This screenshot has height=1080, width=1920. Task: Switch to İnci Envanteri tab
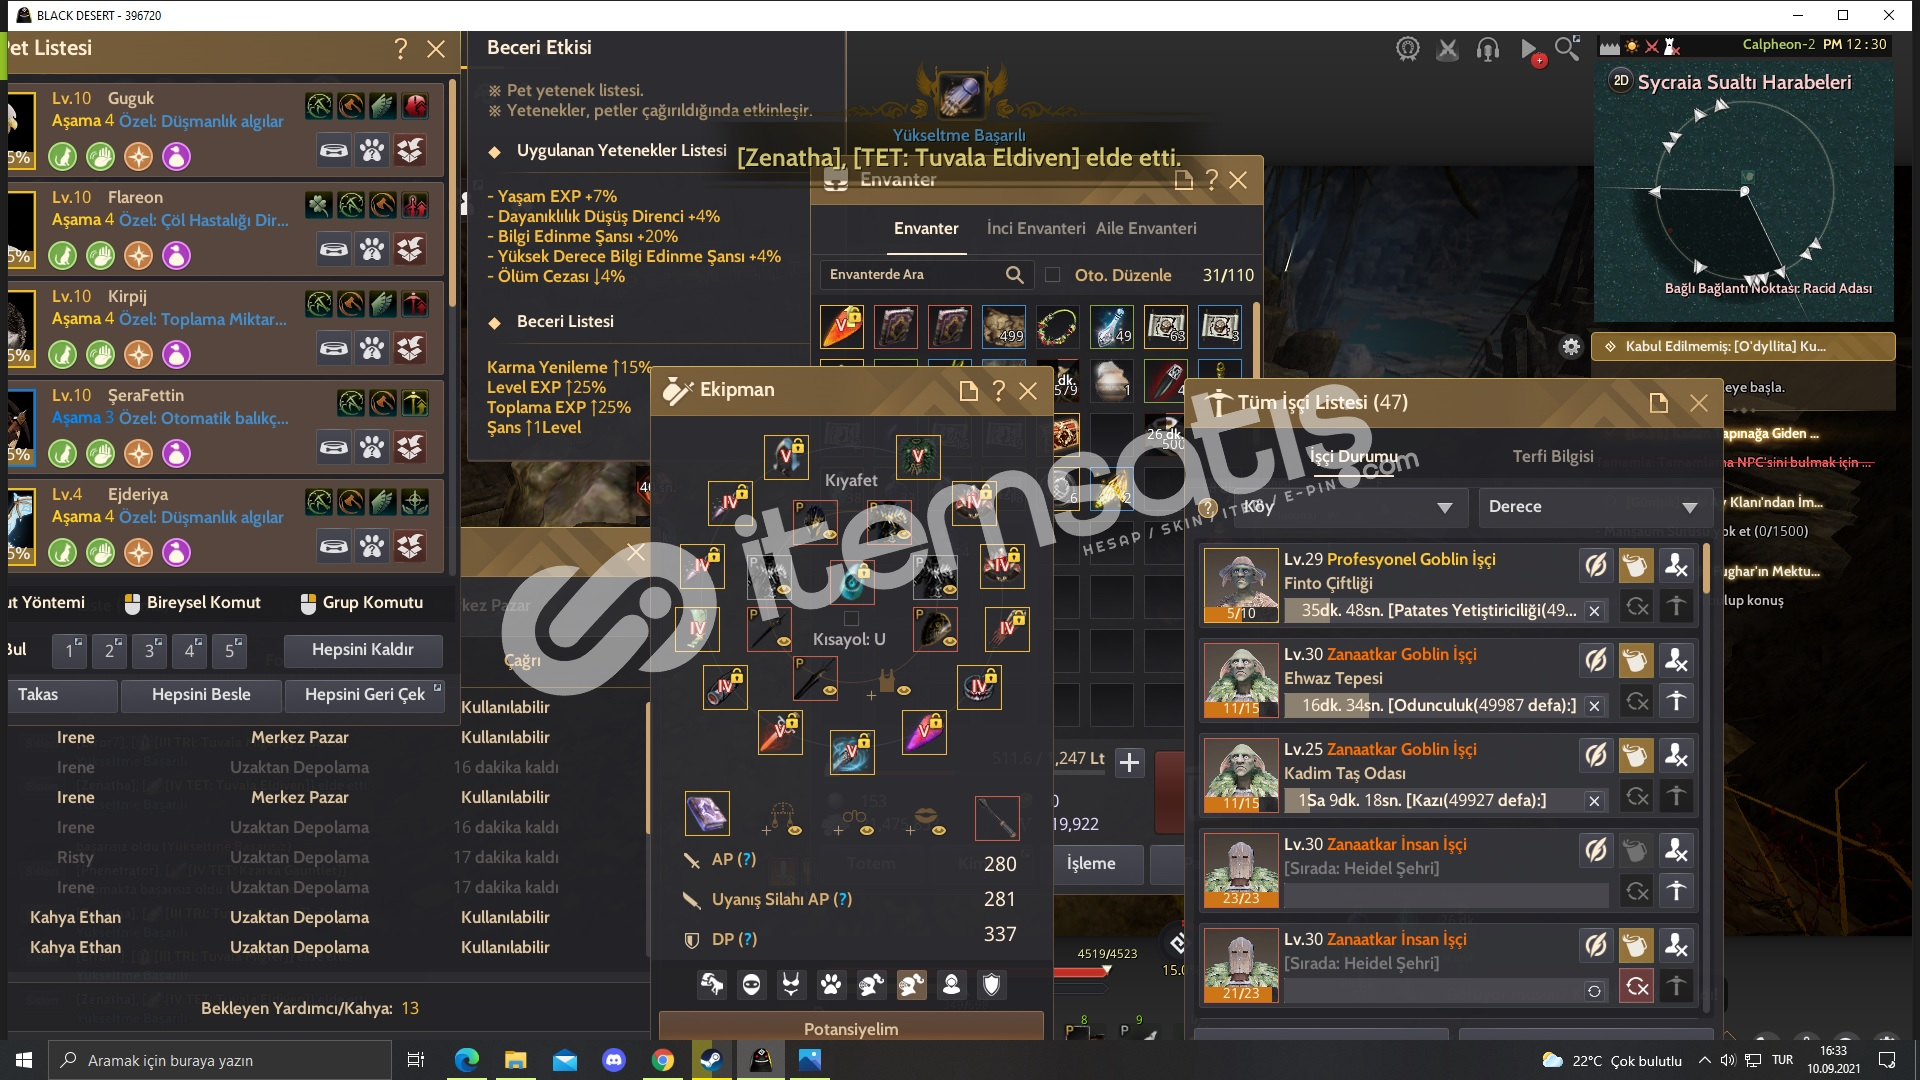[1035, 229]
